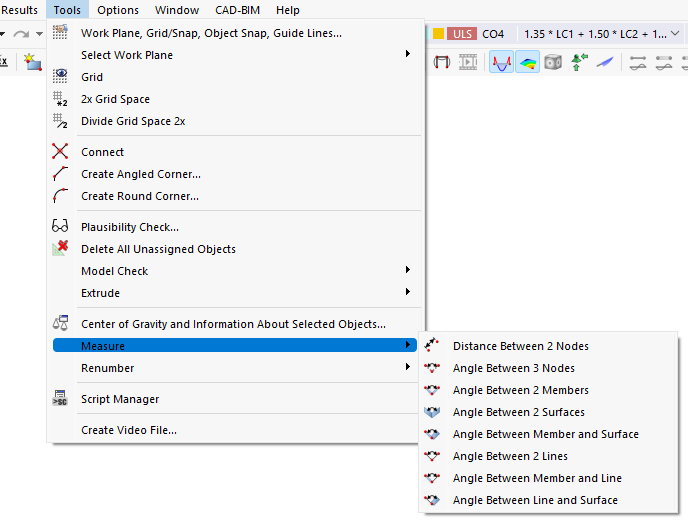Open Script Manager via its icon

click(60, 398)
